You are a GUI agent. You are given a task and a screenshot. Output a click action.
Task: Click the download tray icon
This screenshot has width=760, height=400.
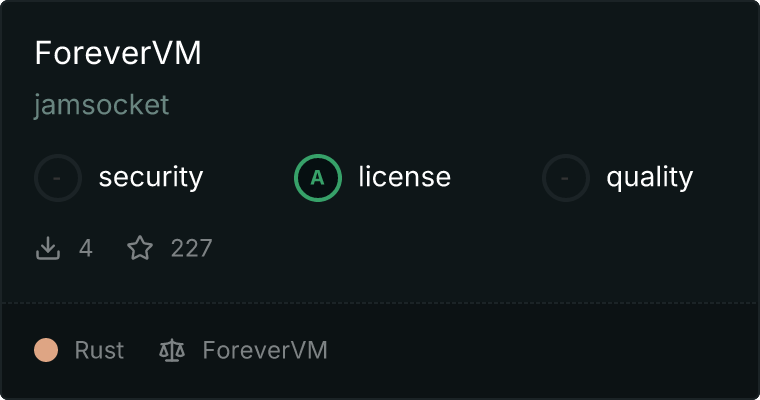[48, 248]
